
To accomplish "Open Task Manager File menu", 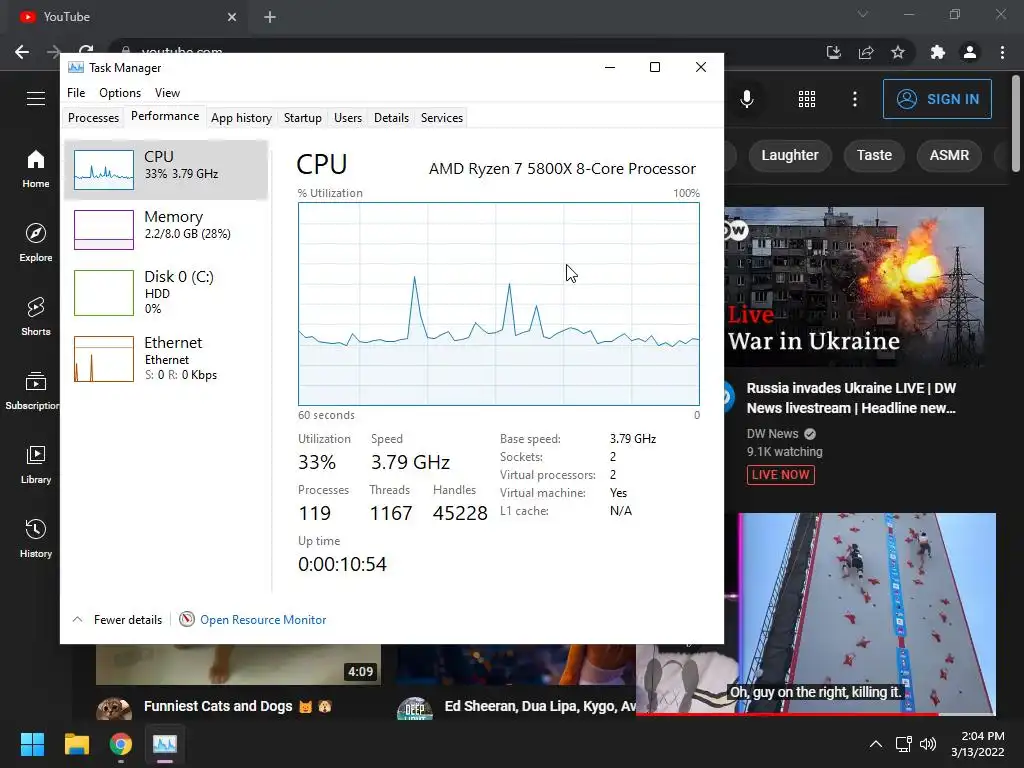I will (x=76, y=93).
